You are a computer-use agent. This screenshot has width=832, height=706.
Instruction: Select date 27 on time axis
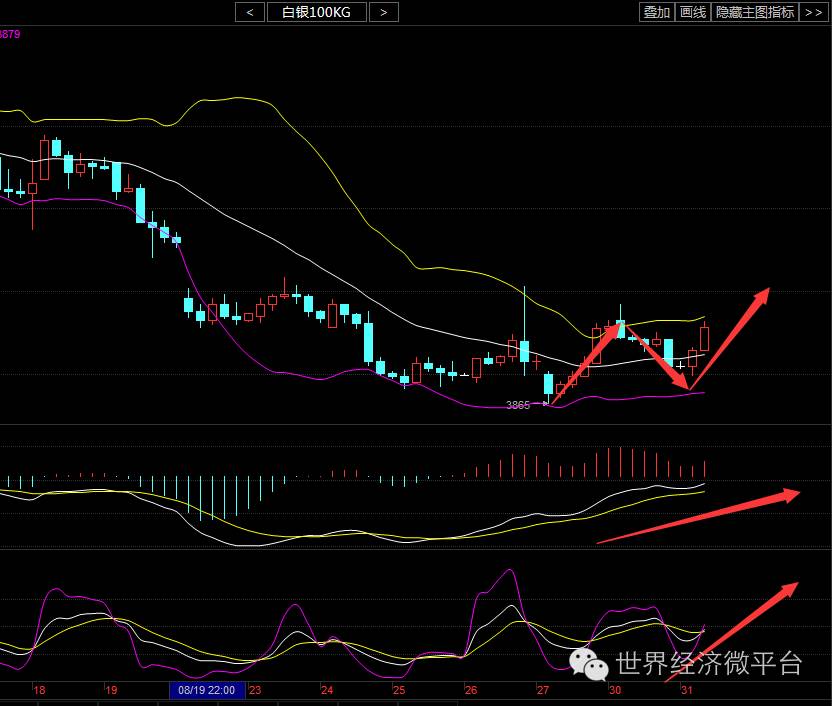(x=542, y=690)
